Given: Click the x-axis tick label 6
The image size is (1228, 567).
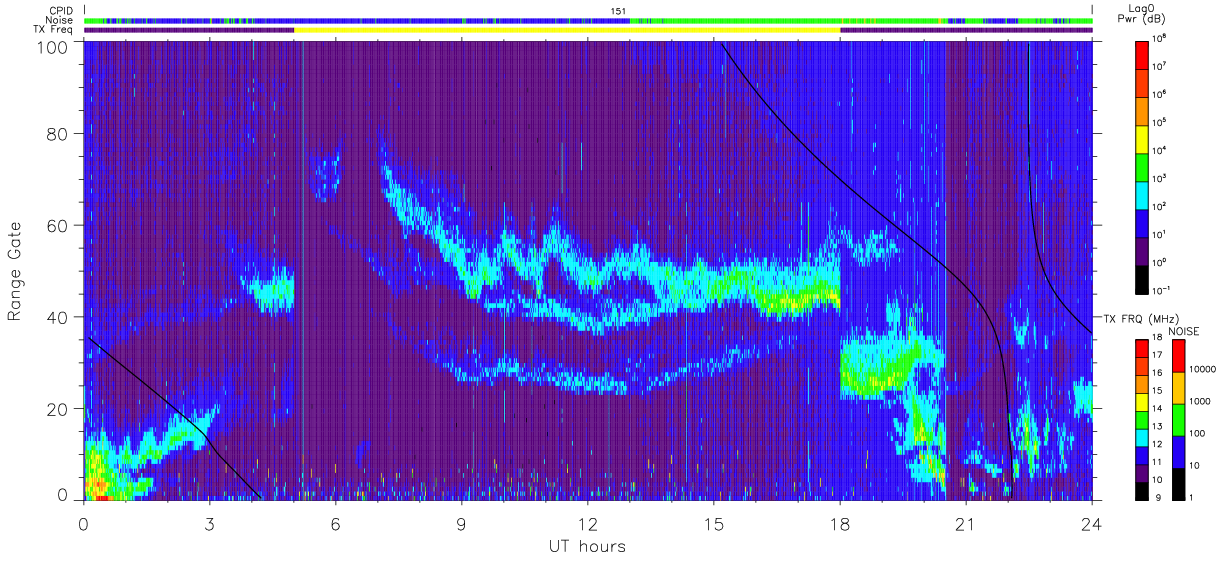Looking at the screenshot, I should coord(335,524).
